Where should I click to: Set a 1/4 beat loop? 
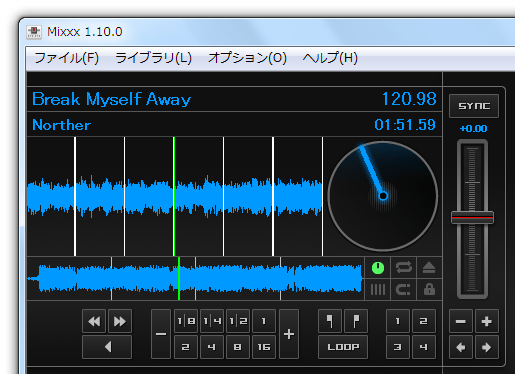(x=212, y=321)
